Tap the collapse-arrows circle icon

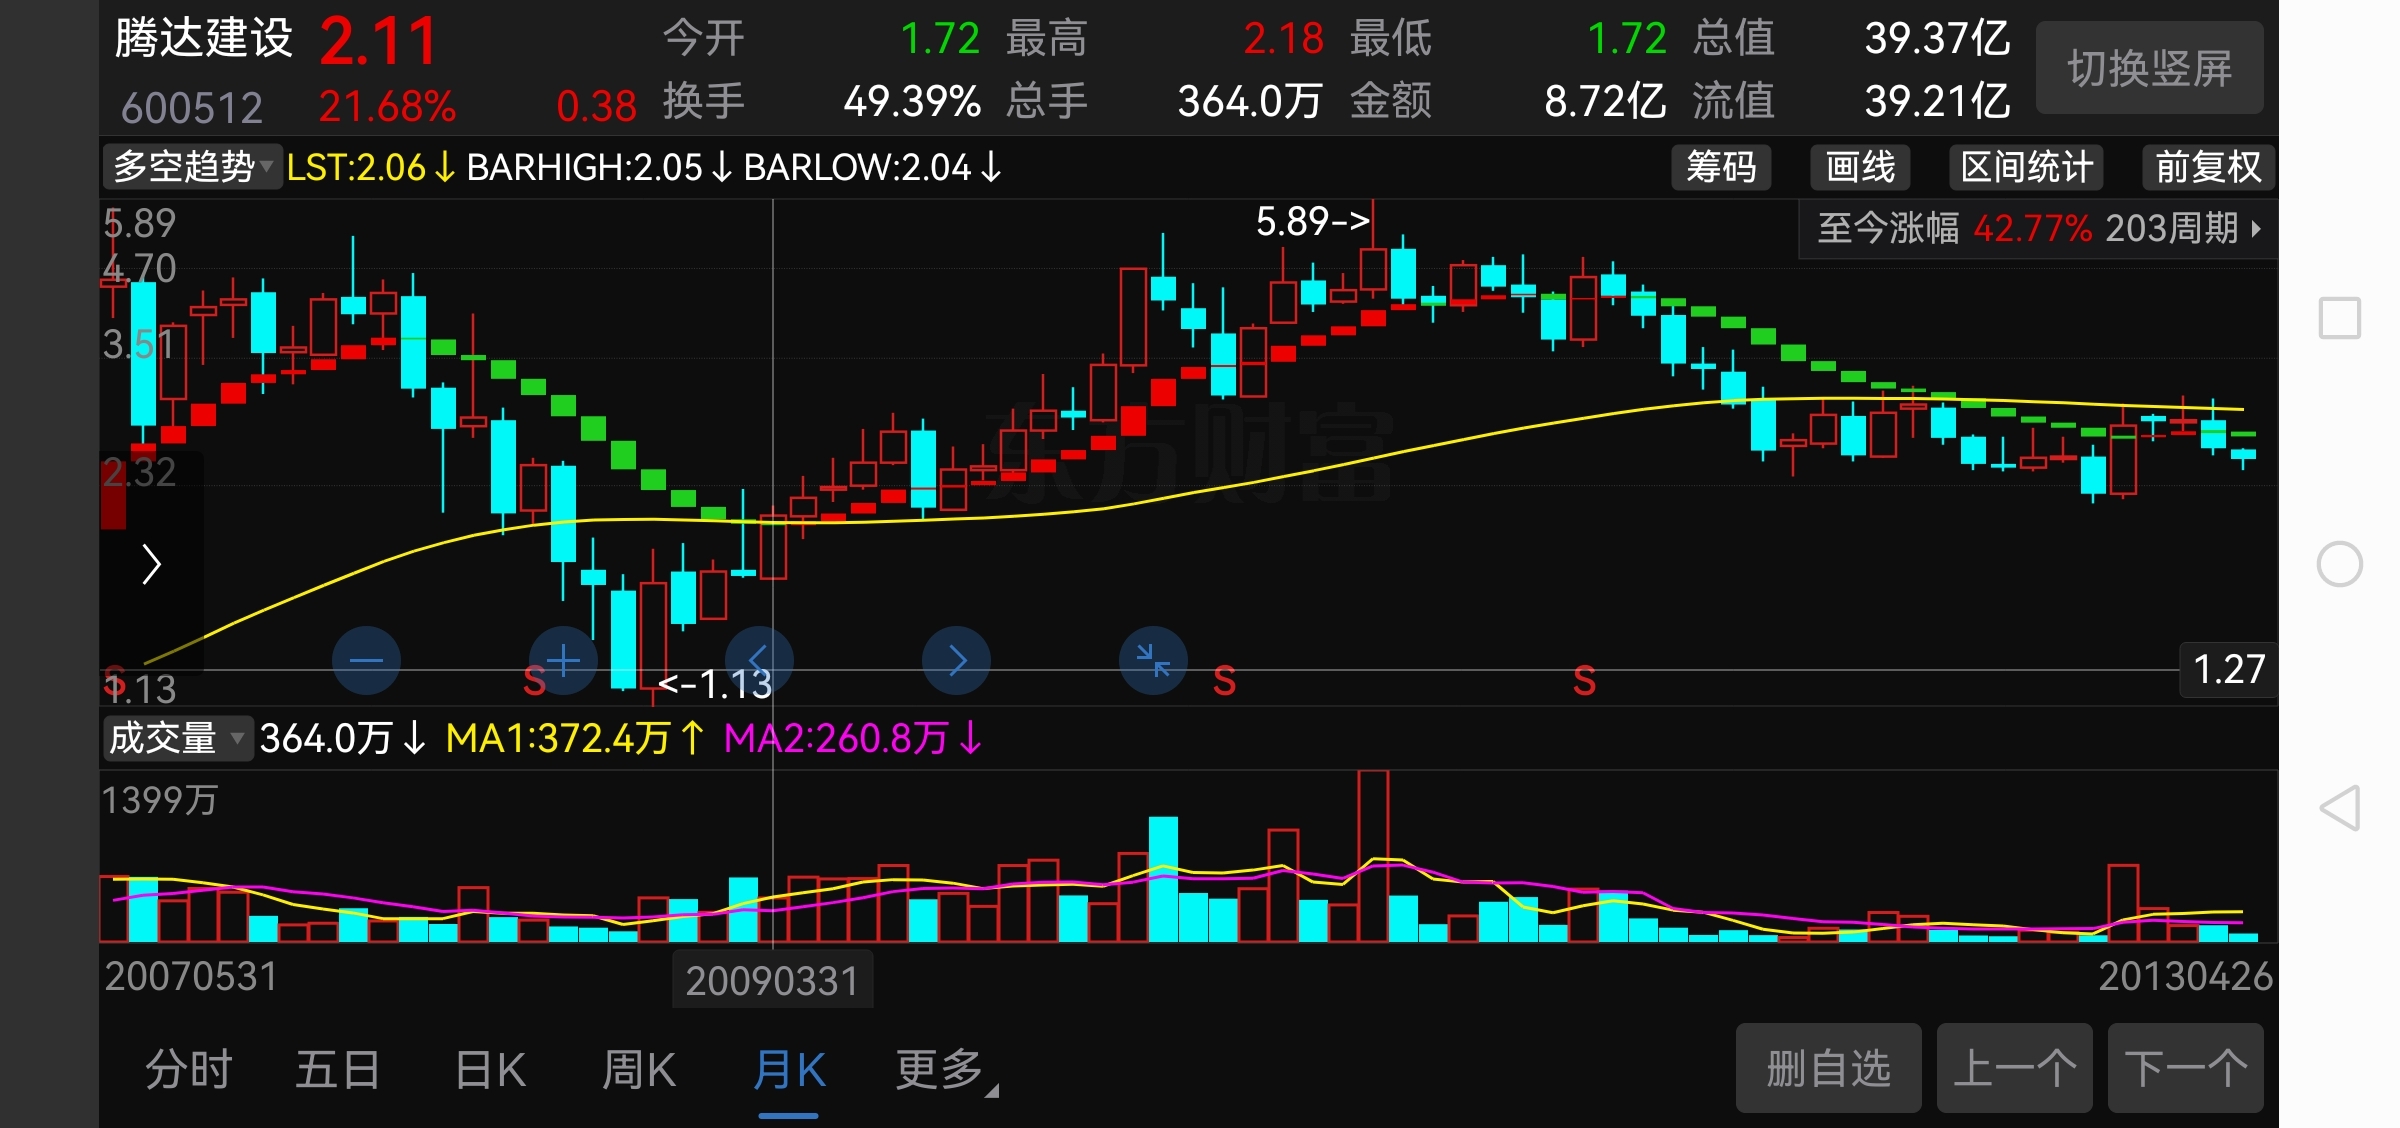click(x=1153, y=661)
